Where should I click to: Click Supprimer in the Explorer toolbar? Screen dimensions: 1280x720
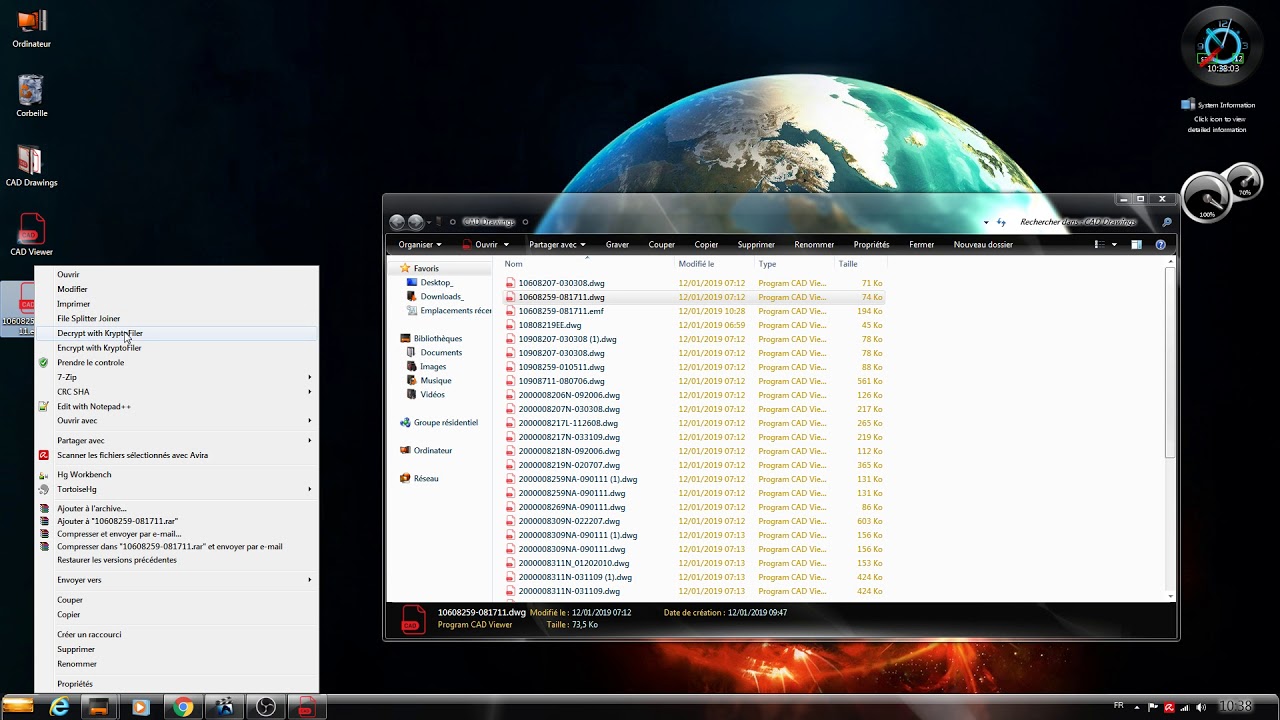[x=756, y=244]
